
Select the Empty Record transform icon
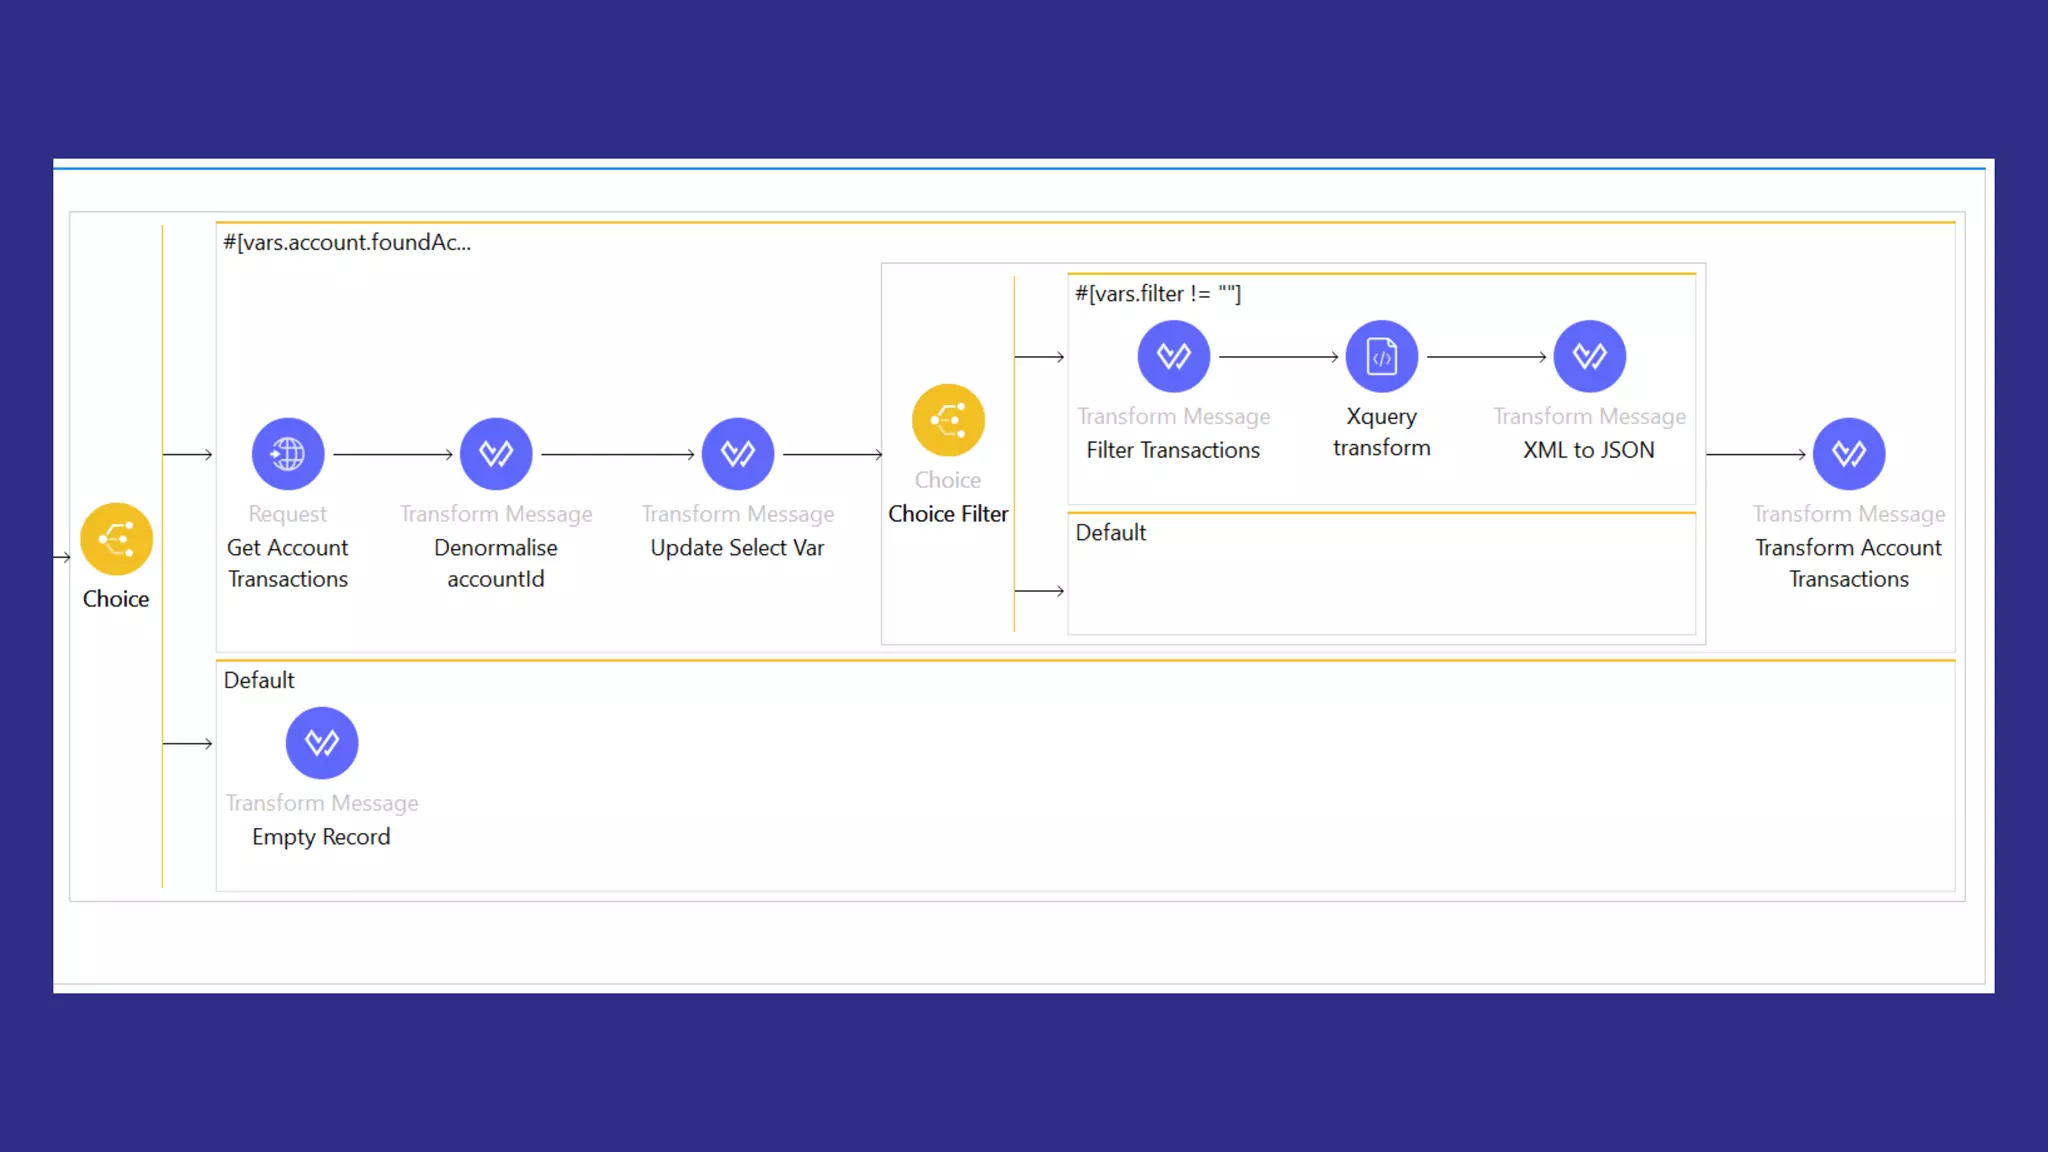click(x=321, y=743)
